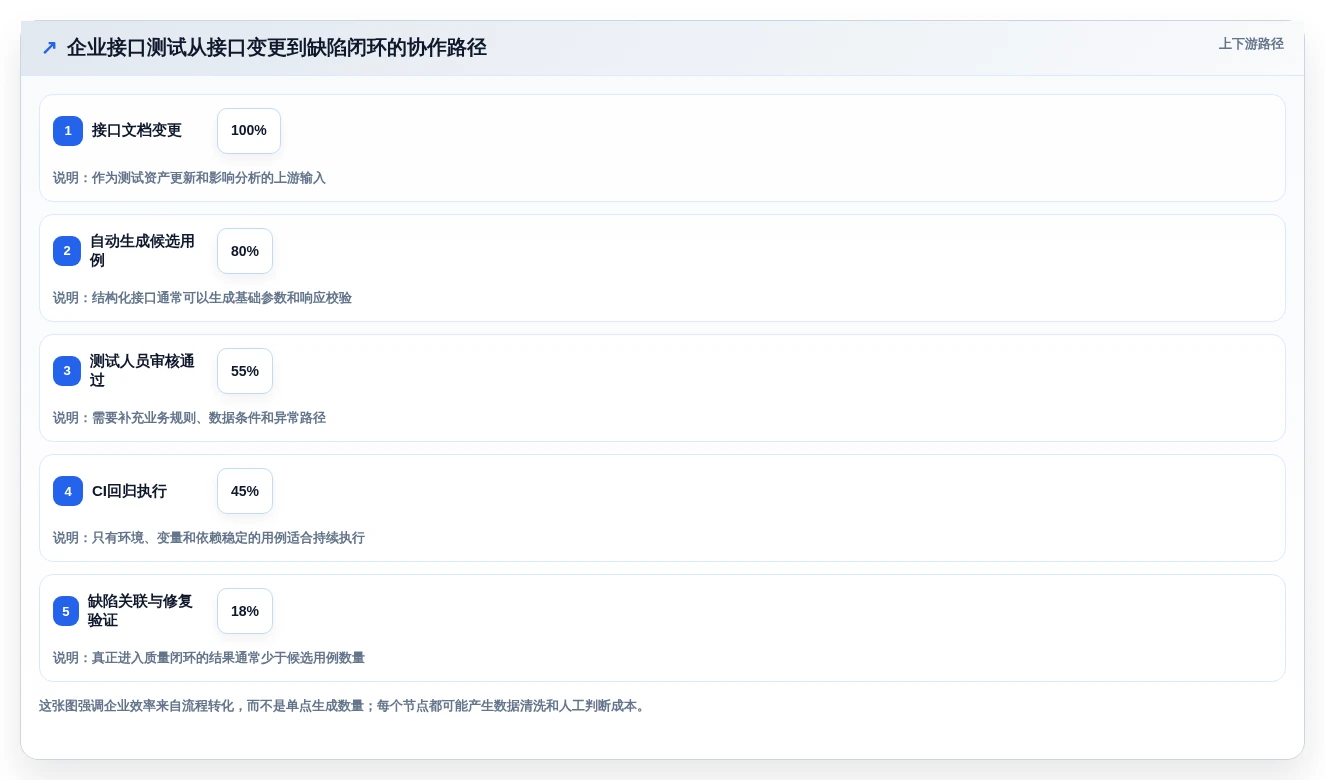Select step number 5 badge

[66, 611]
